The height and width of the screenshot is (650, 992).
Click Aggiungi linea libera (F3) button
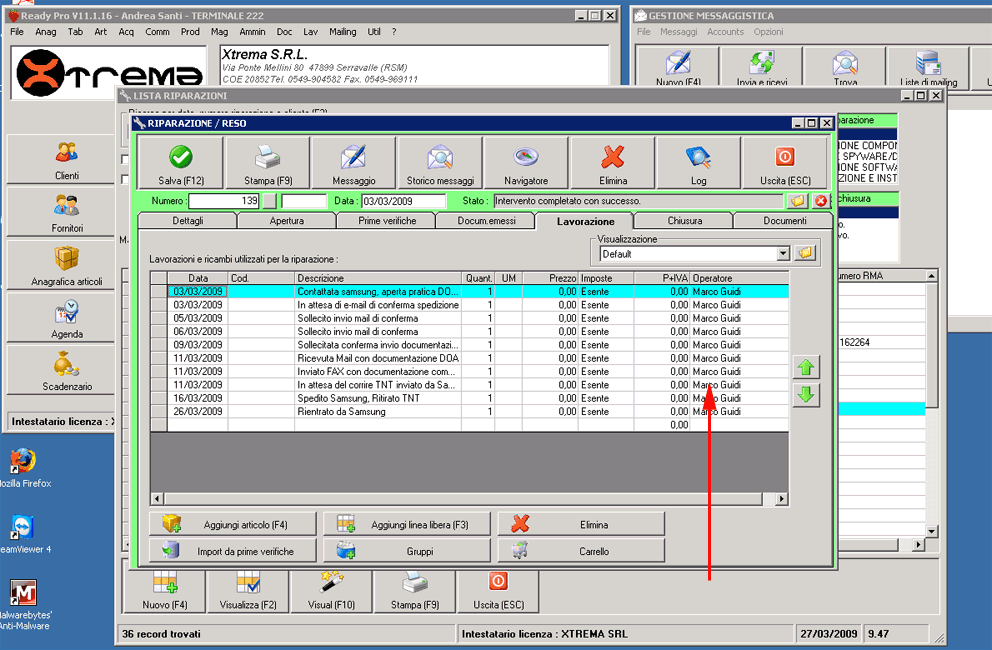pyautogui.click(x=407, y=524)
